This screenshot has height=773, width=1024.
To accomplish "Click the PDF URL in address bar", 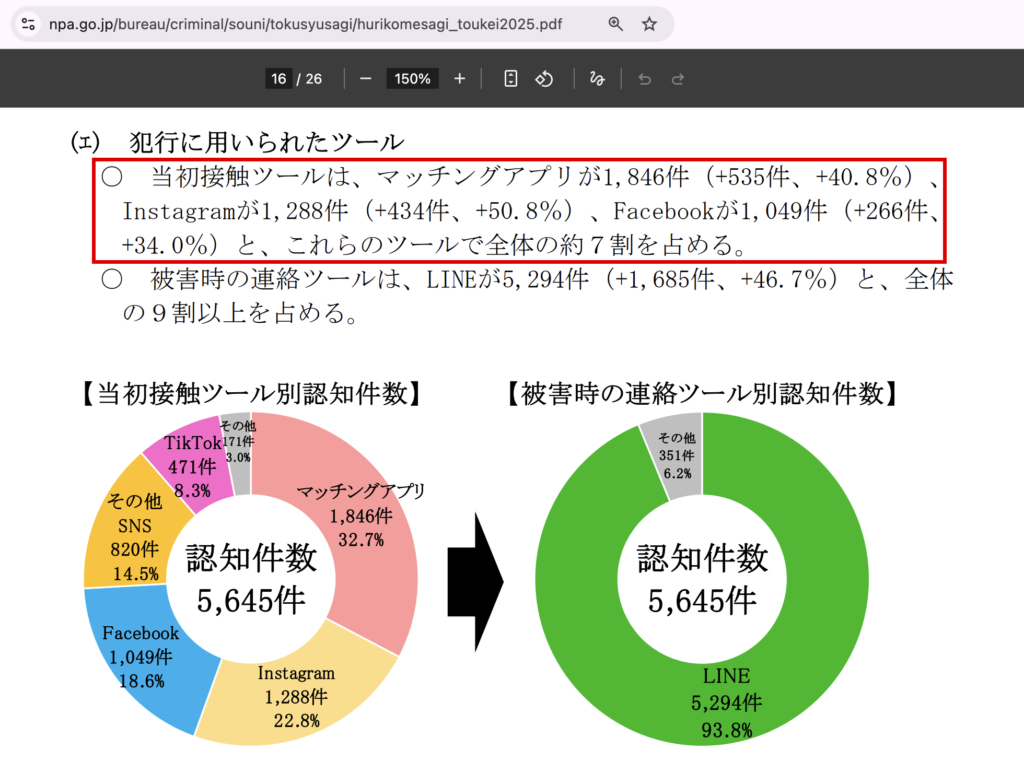I will click(x=305, y=24).
